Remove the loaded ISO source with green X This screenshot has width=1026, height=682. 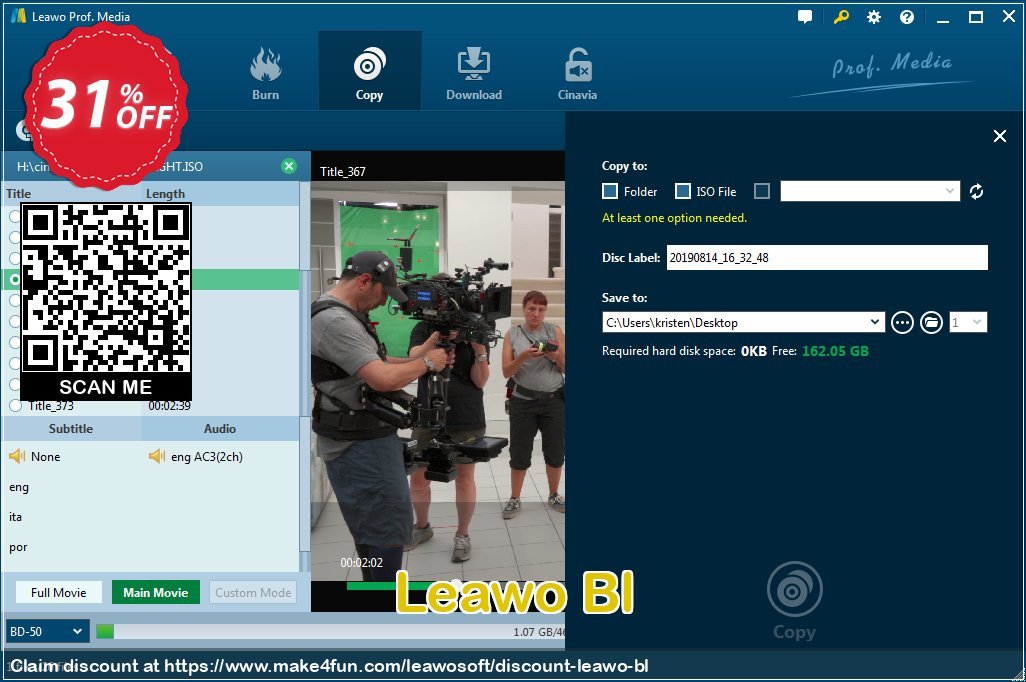point(289,166)
